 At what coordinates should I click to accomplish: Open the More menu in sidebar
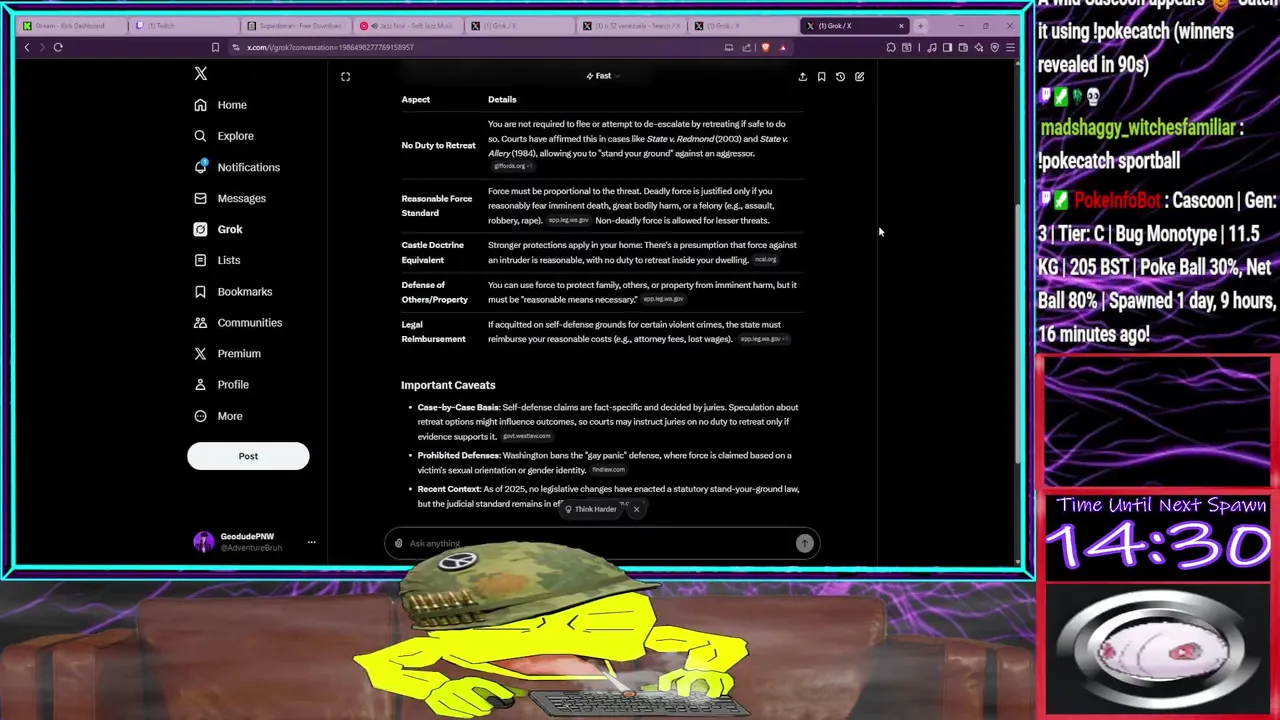click(219, 416)
